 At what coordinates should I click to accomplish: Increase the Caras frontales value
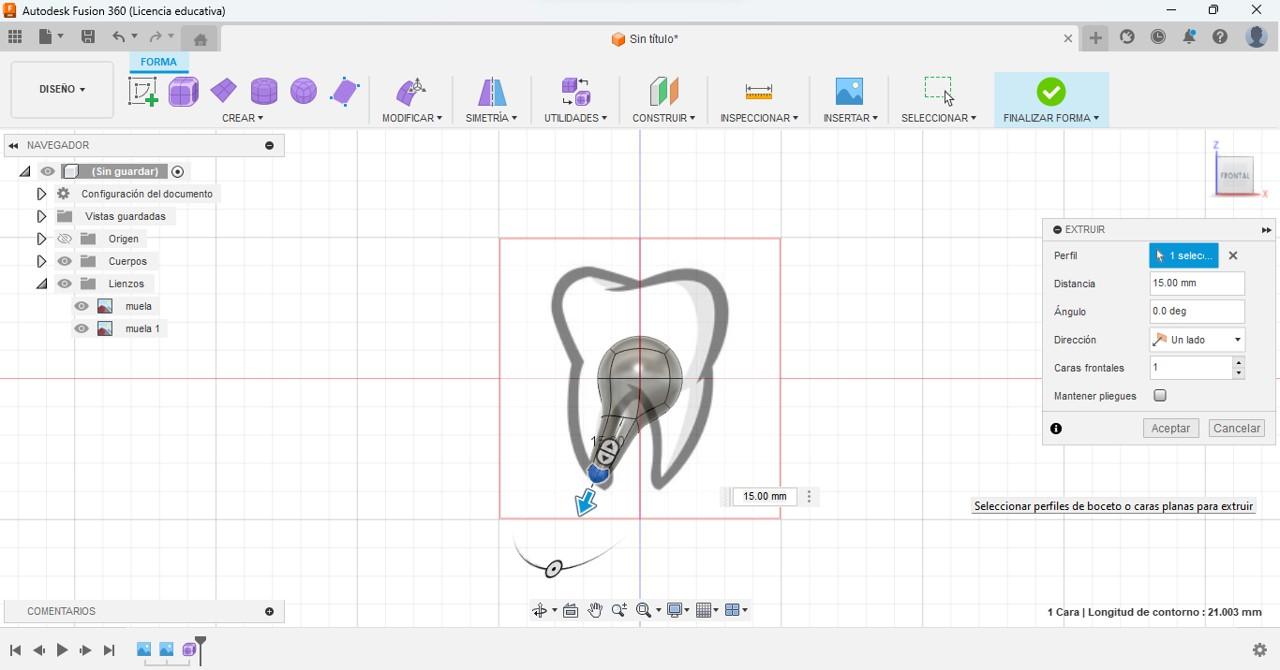pyautogui.click(x=1239, y=362)
